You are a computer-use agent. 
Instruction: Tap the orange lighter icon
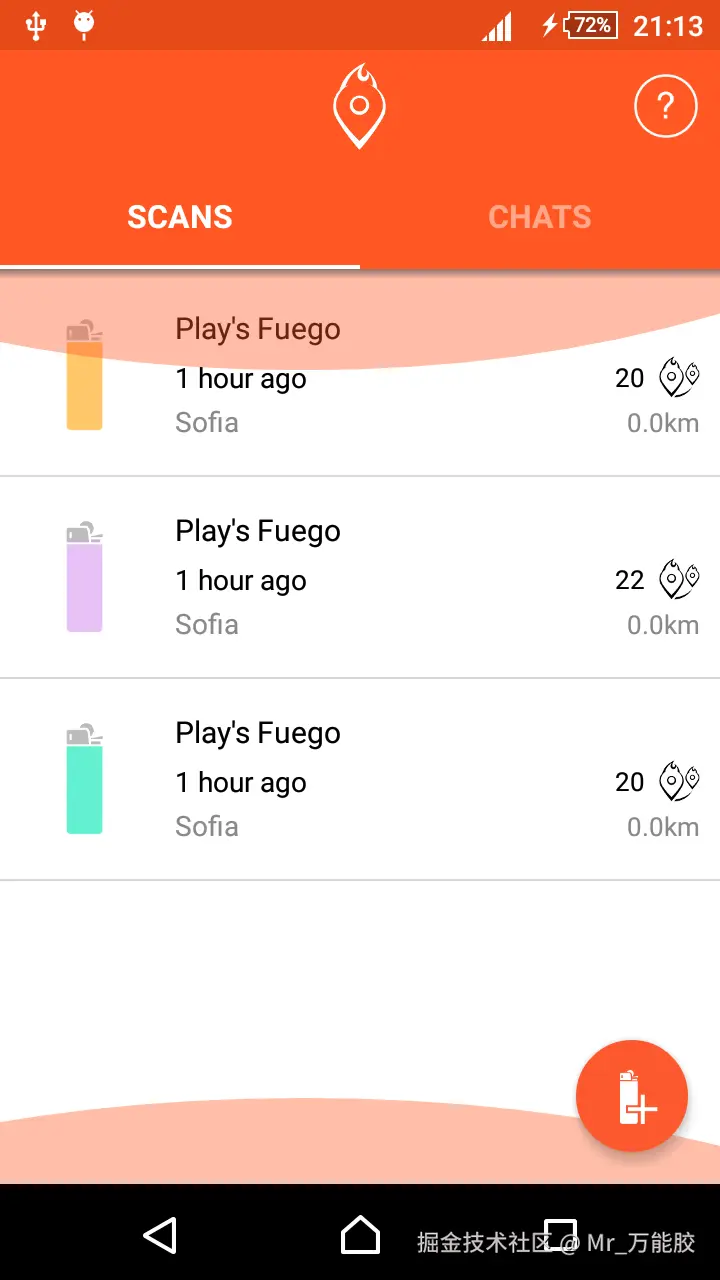tap(85, 376)
